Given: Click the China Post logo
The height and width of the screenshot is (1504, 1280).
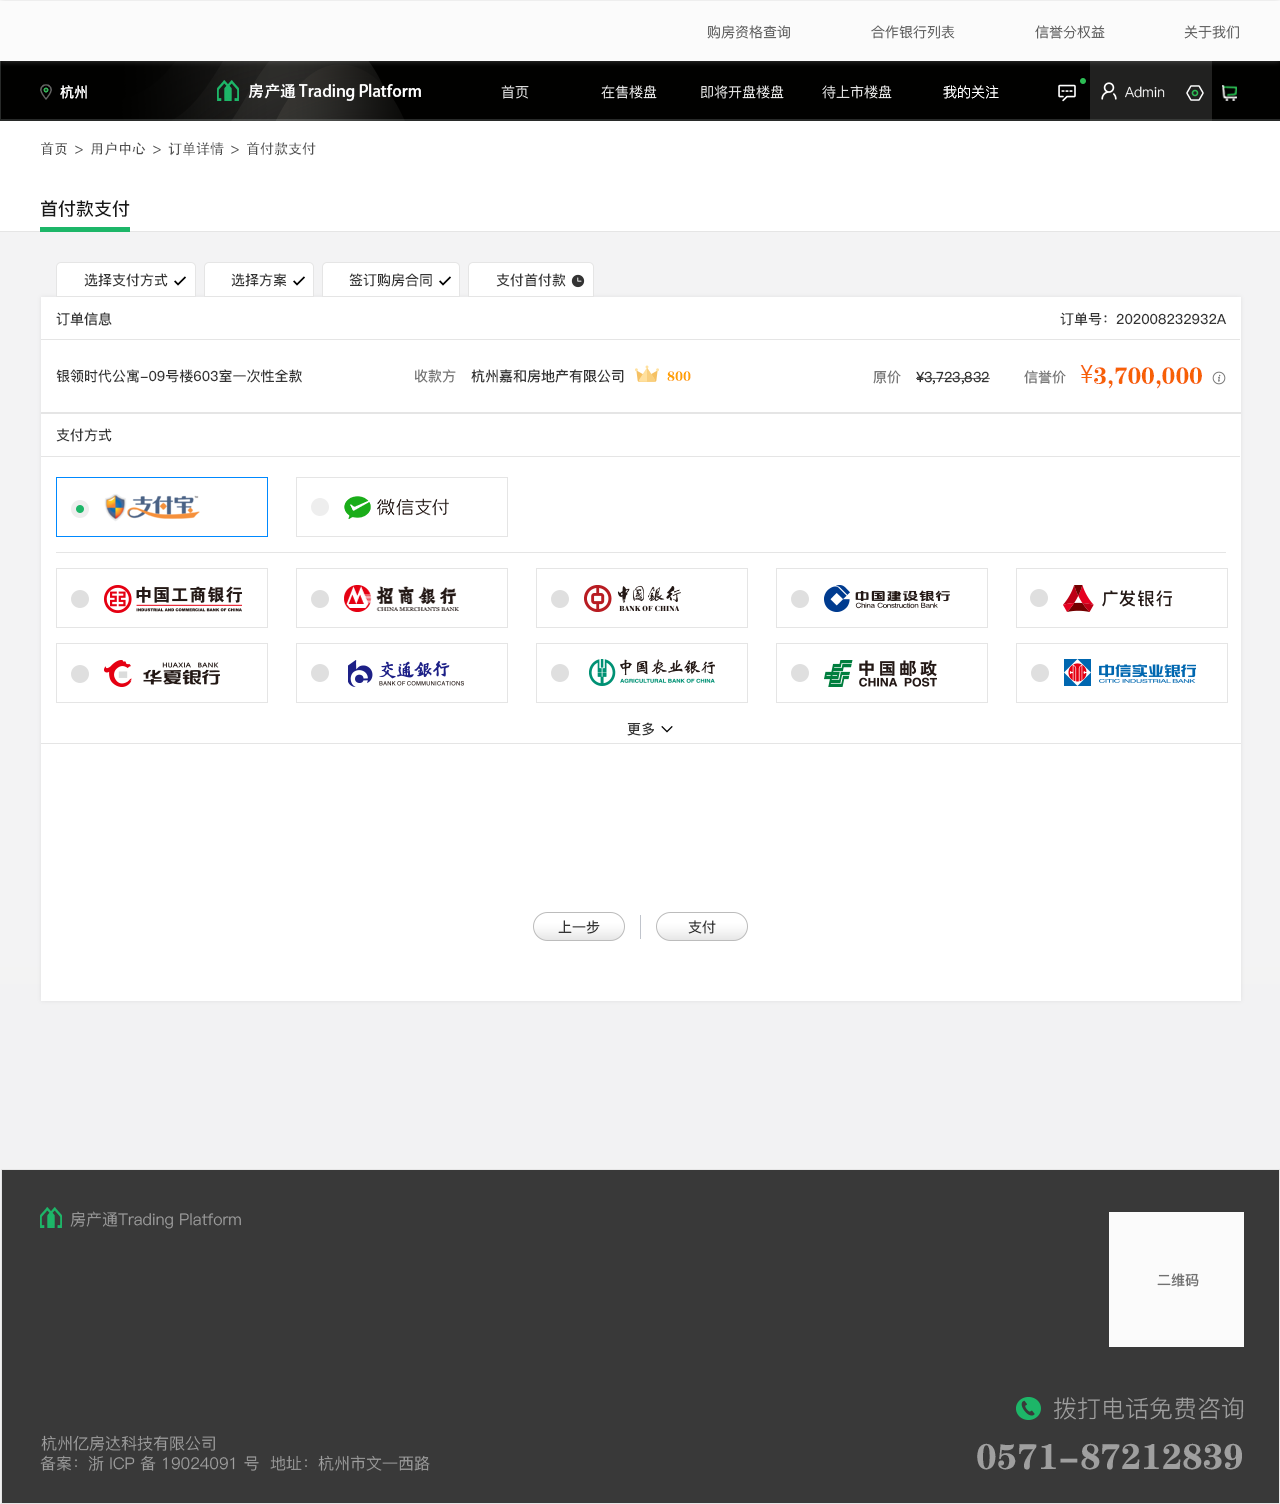Looking at the screenshot, I should (881, 673).
